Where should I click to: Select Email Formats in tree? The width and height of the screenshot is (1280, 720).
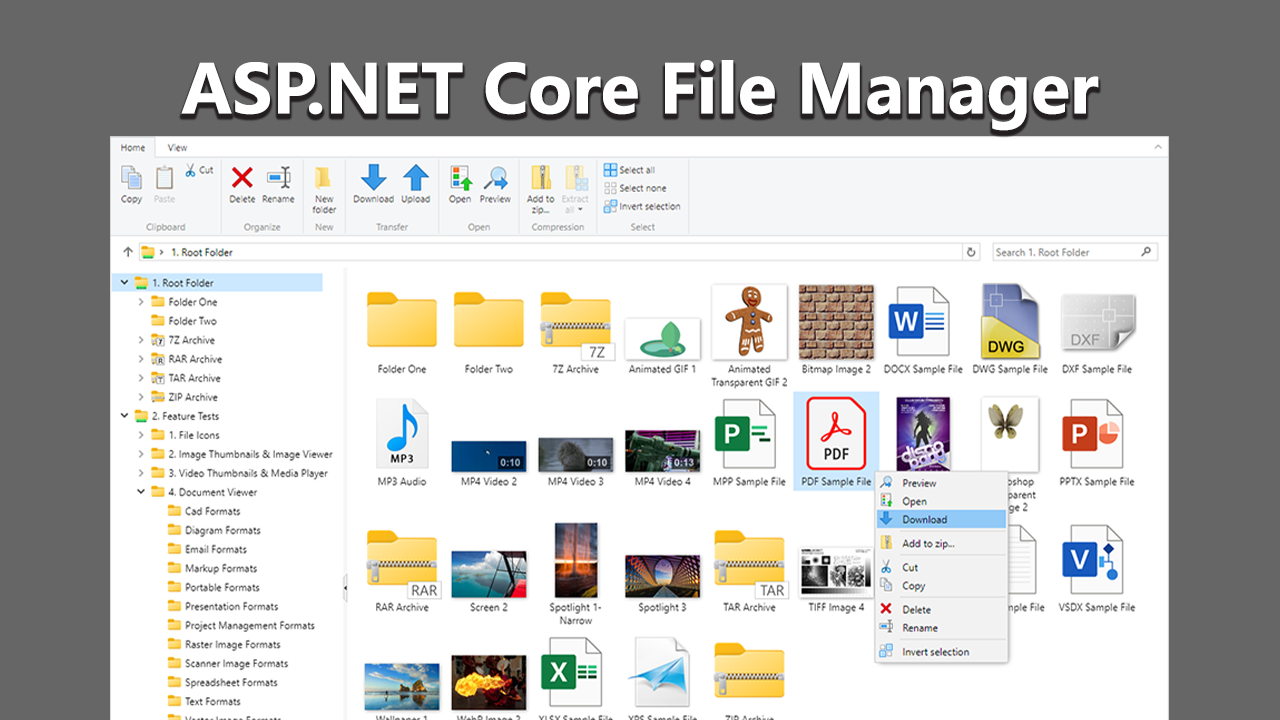[x=215, y=549]
